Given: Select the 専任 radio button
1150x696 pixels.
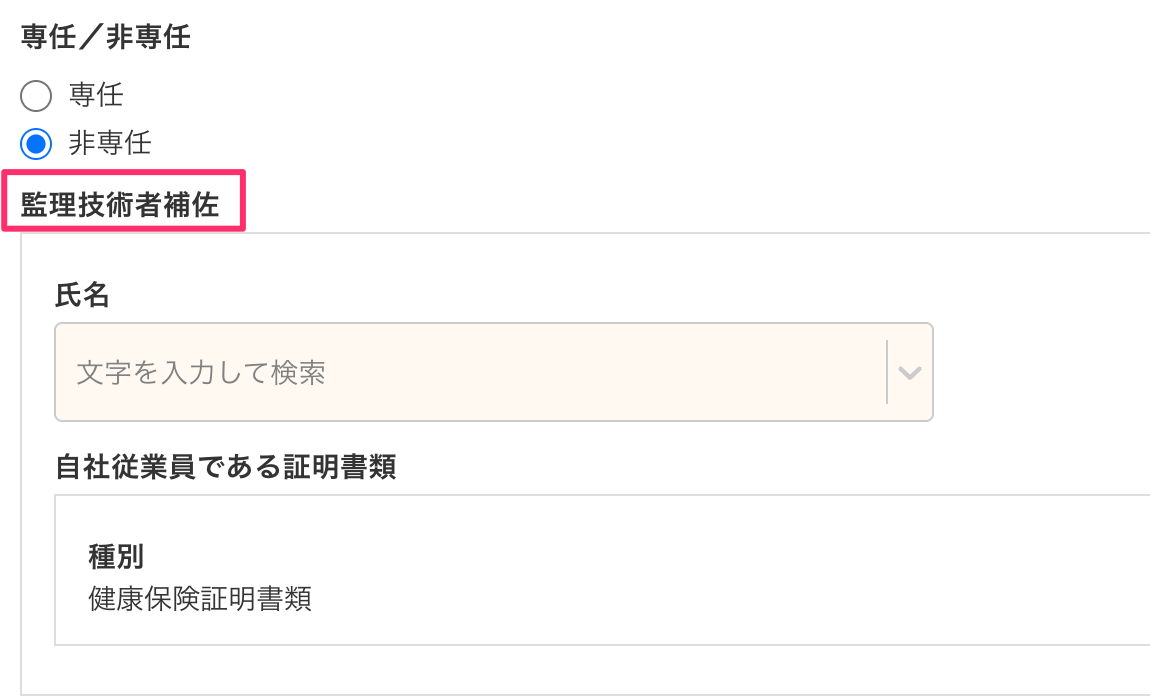Looking at the screenshot, I should 36,96.
